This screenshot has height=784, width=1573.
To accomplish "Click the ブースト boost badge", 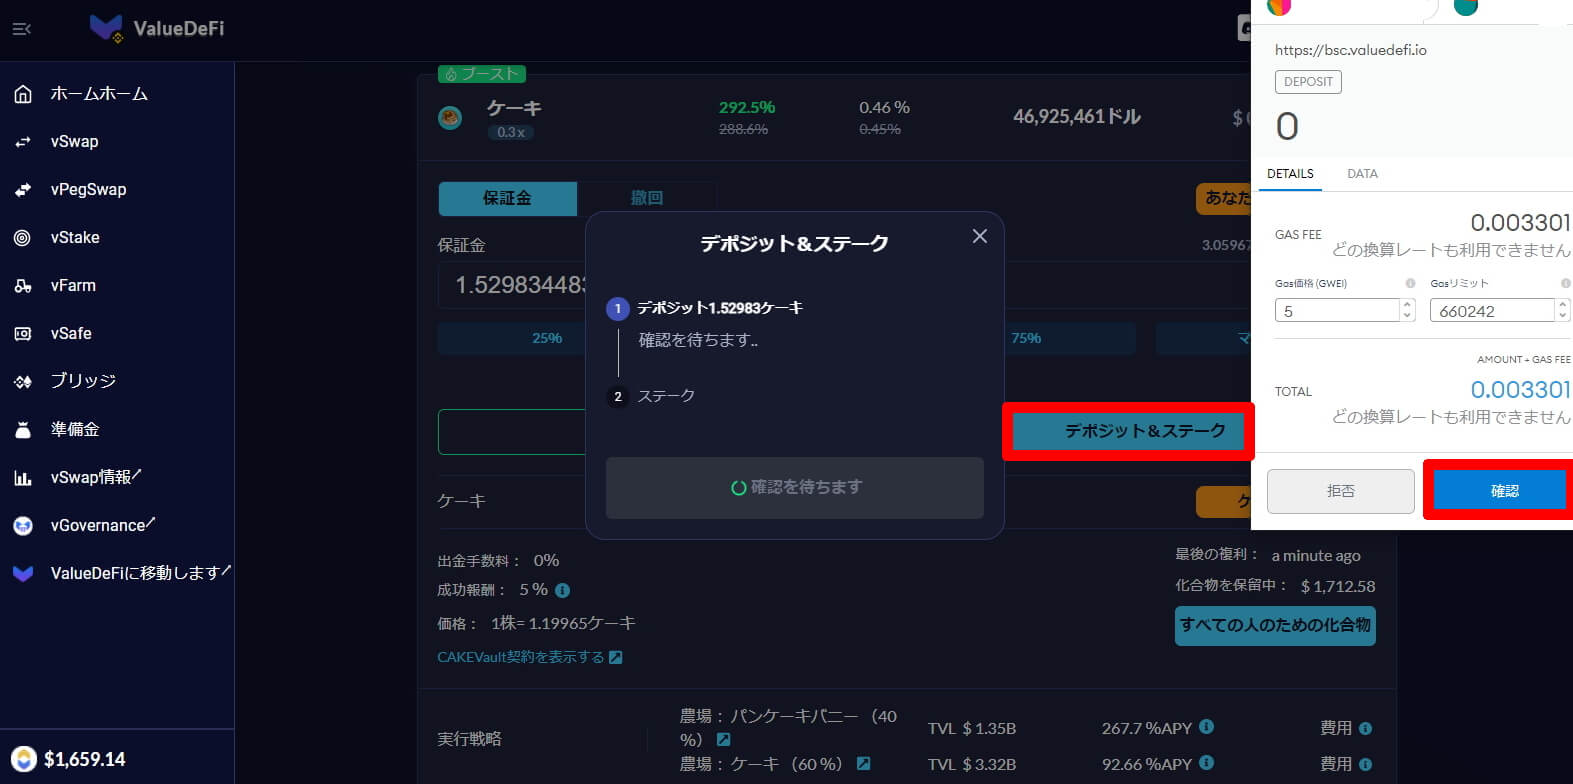I will 482,74.
